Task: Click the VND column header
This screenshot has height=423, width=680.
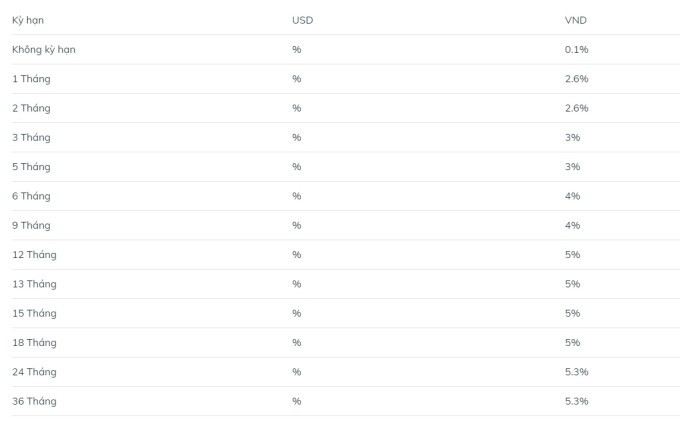Action: click(x=576, y=20)
